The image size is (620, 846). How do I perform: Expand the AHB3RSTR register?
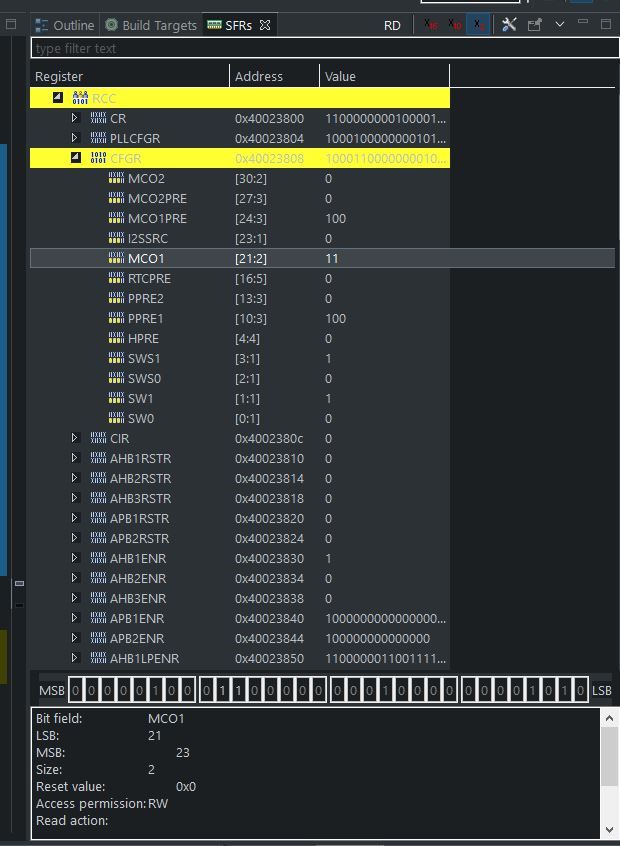click(75, 497)
